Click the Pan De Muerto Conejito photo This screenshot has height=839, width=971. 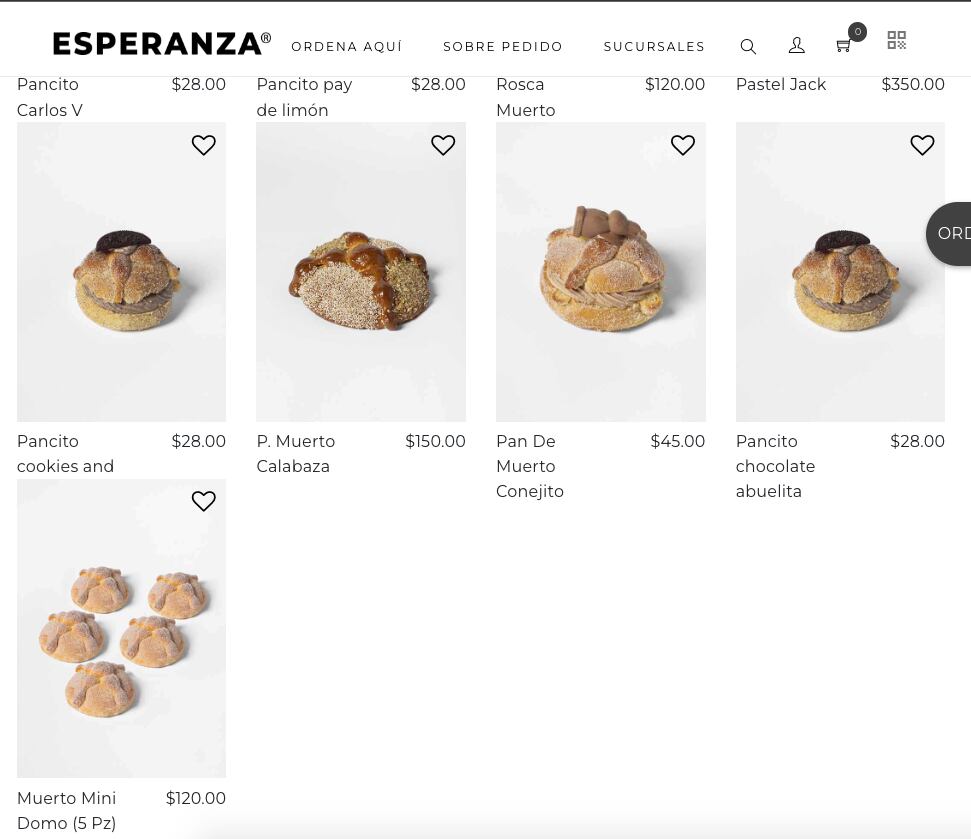[x=600, y=272]
